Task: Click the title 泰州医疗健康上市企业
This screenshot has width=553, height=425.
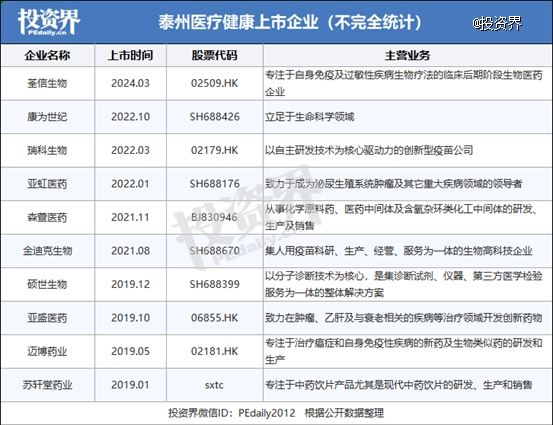Action: pyautogui.click(x=238, y=22)
